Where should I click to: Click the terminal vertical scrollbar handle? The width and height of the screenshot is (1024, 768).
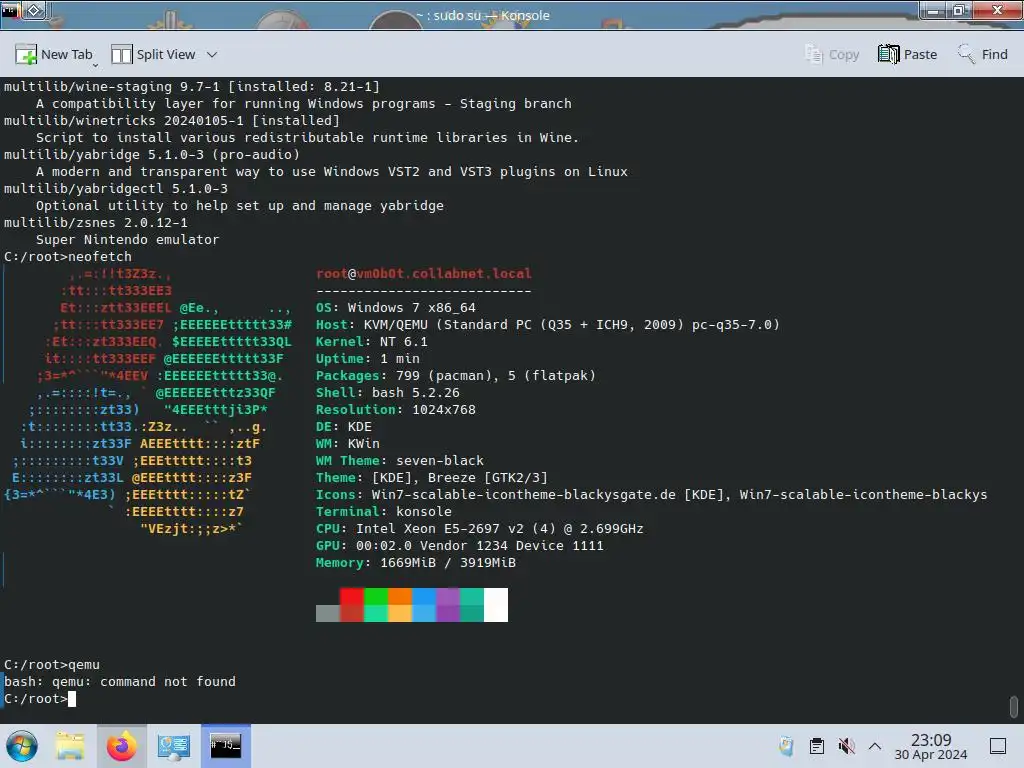1013,706
